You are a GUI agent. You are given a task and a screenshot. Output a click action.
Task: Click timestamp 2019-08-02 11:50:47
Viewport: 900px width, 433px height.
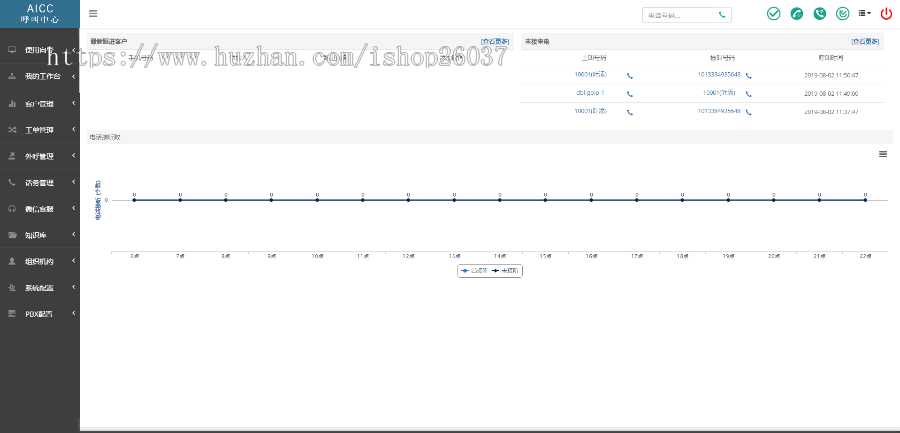[x=831, y=75]
